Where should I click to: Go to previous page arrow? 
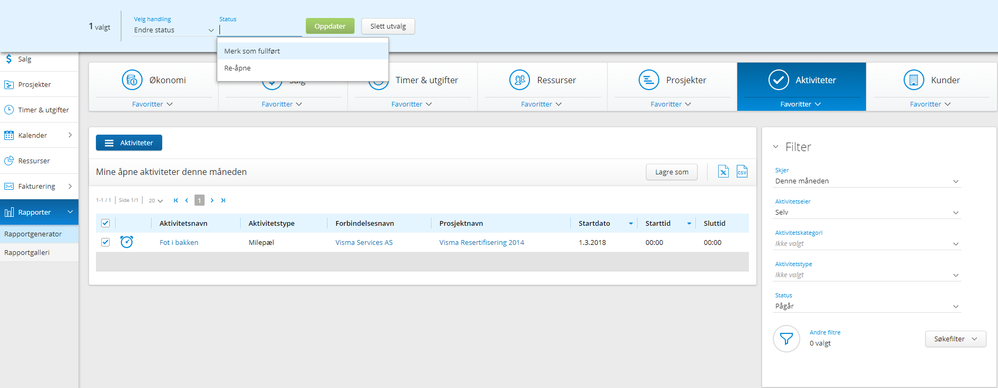click(x=186, y=200)
